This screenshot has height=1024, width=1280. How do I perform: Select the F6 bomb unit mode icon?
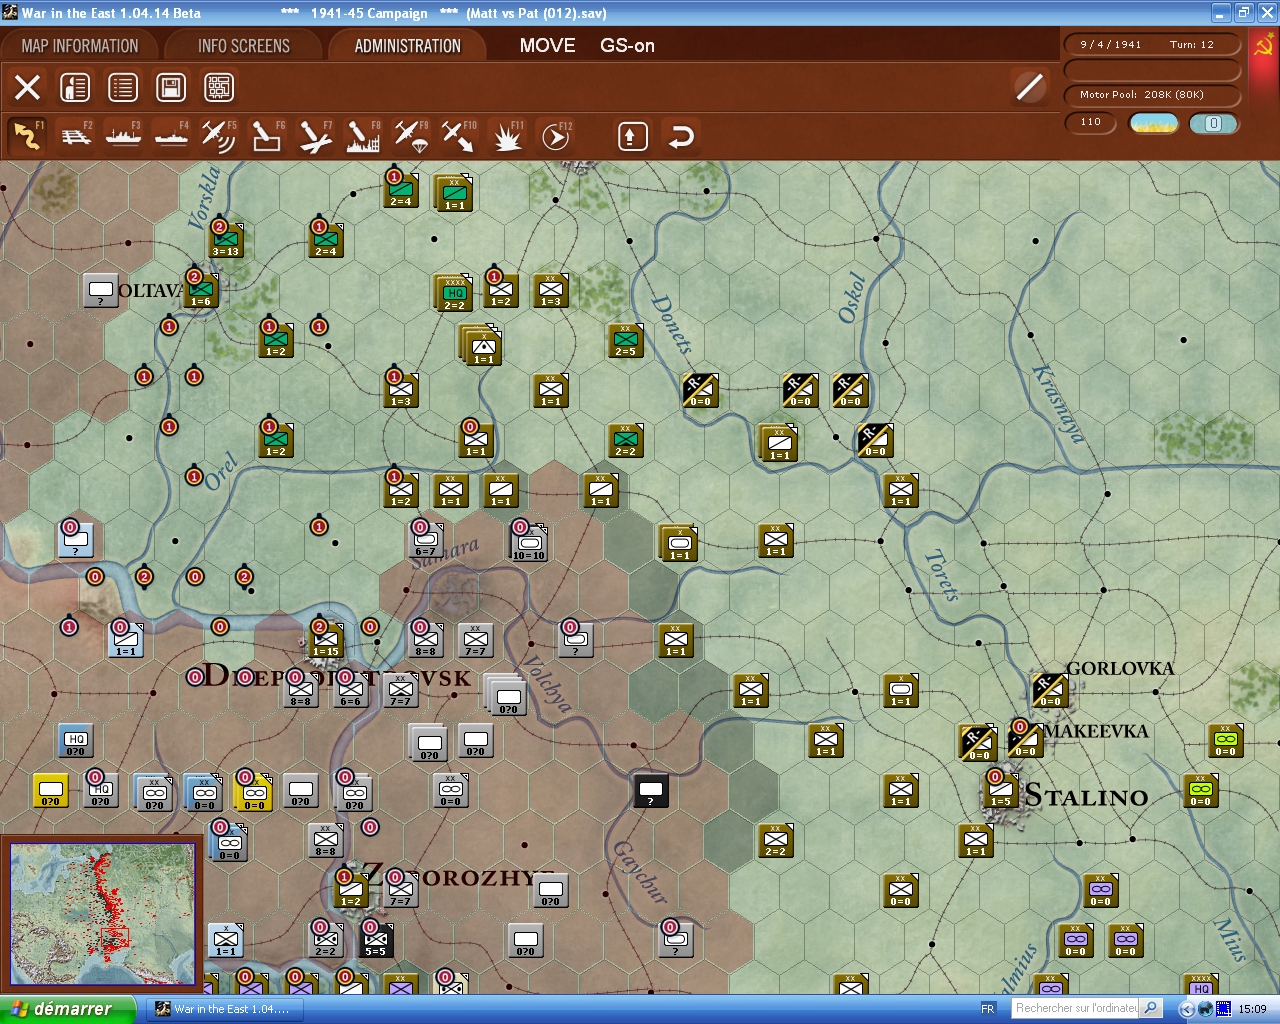coord(267,136)
